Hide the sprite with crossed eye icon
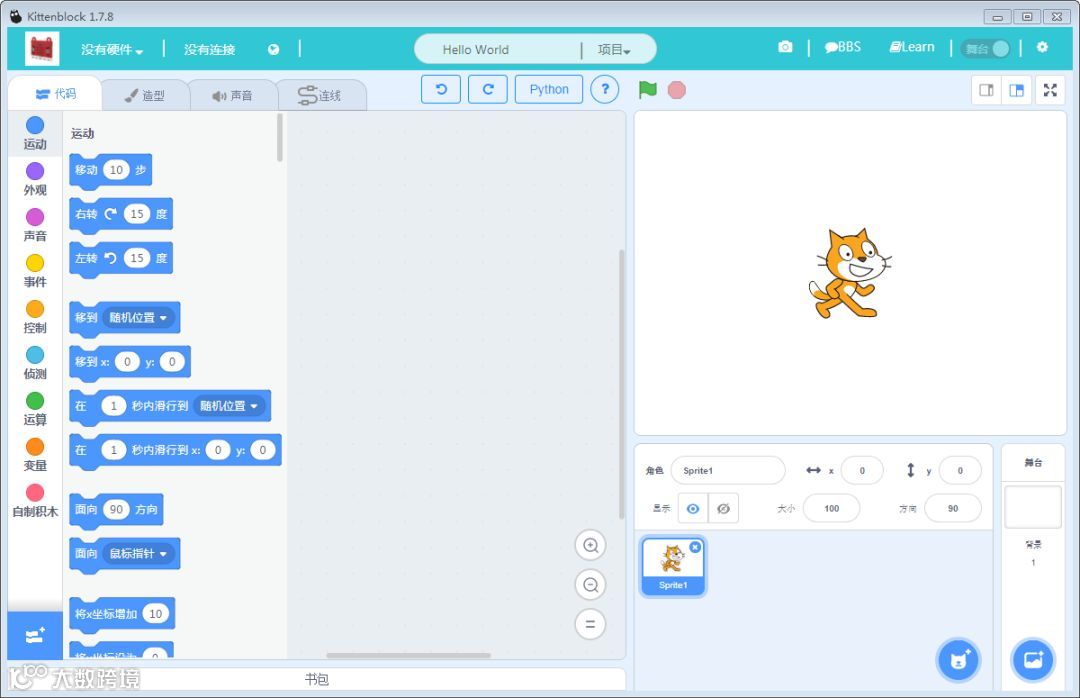 (x=723, y=509)
